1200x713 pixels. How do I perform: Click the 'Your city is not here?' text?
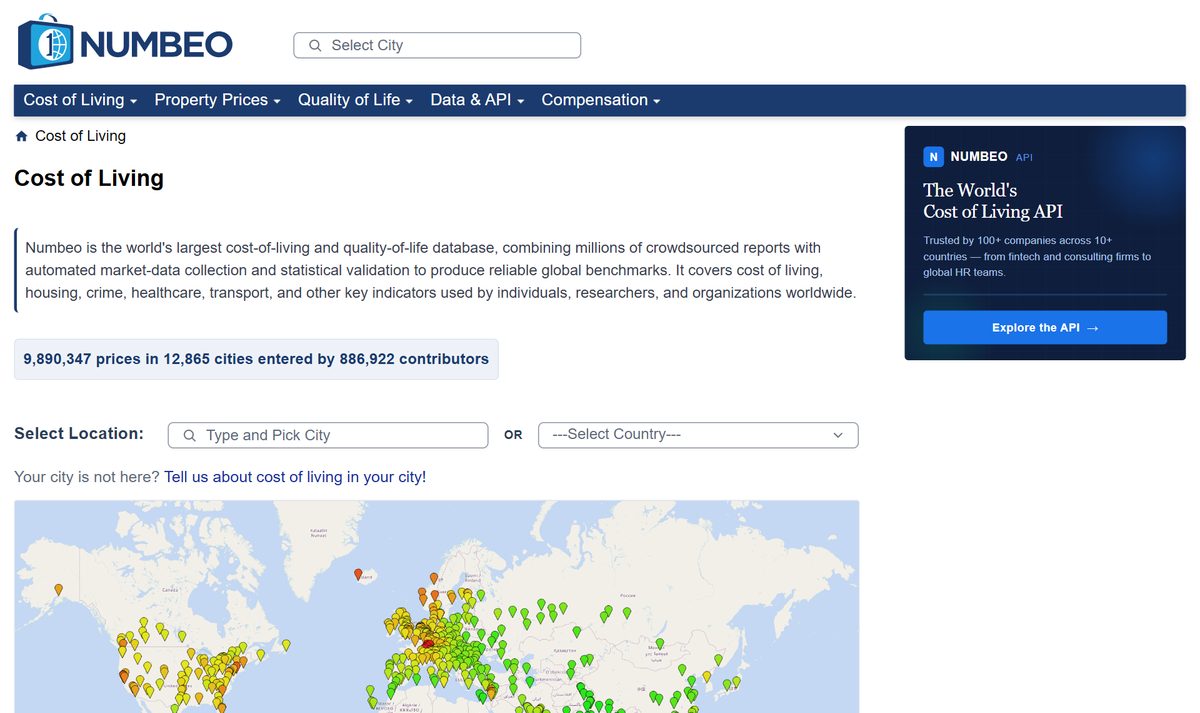click(87, 477)
